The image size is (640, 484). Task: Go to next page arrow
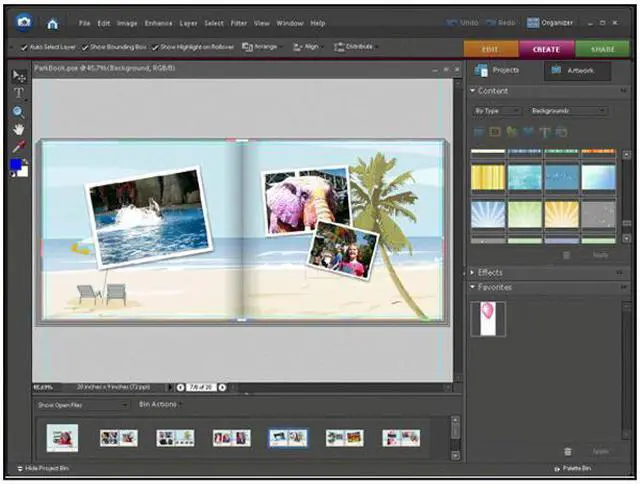(222, 387)
